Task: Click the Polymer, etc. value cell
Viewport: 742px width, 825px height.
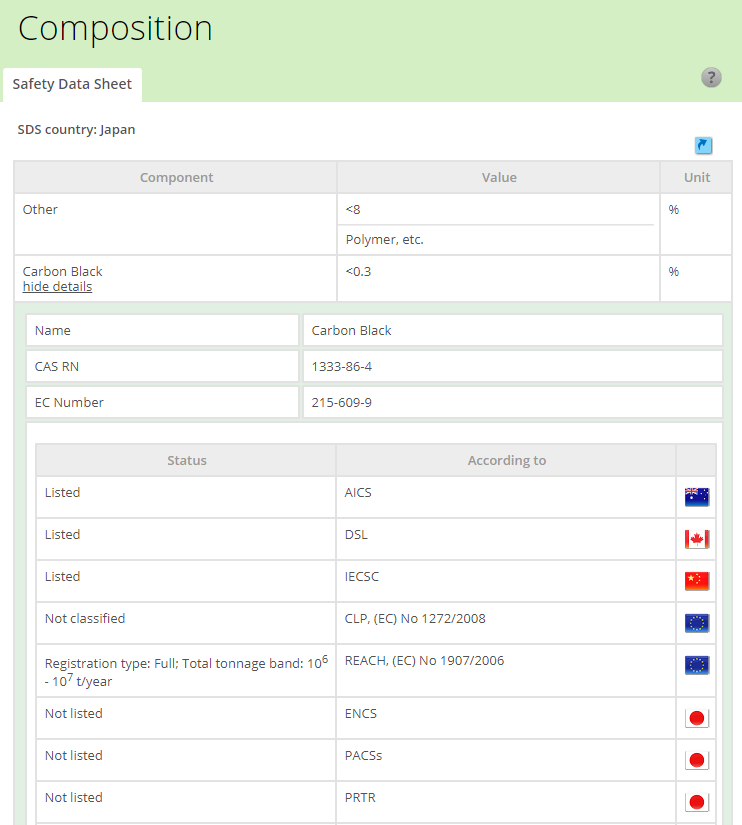Action: pyautogui.click(x=385, y=240)
